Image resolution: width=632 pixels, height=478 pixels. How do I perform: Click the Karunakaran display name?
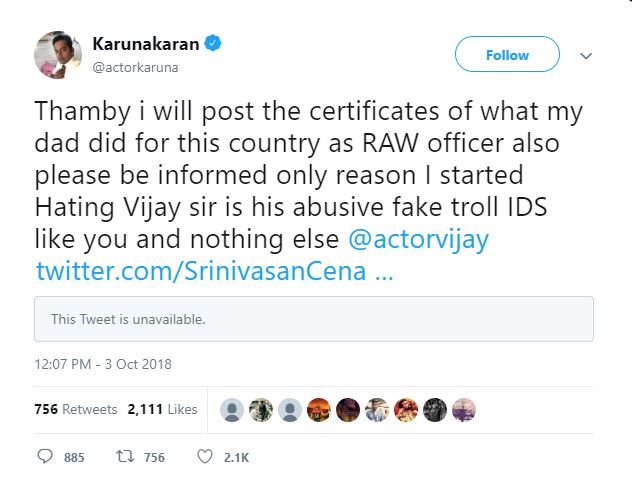146,44
